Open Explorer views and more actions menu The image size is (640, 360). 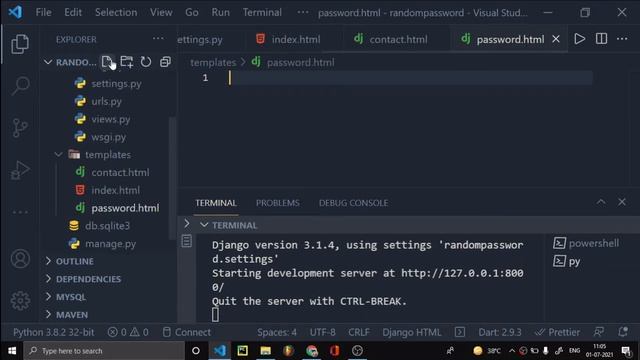158,39
